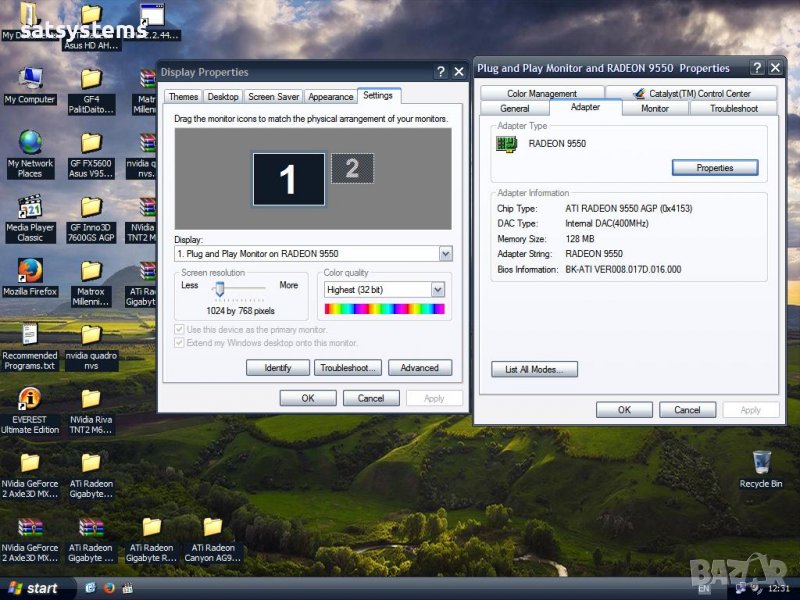Viewport: 800px width, 600px height.
Task: Open the Recycle Bin icon
Action: (x=761, y=463)
